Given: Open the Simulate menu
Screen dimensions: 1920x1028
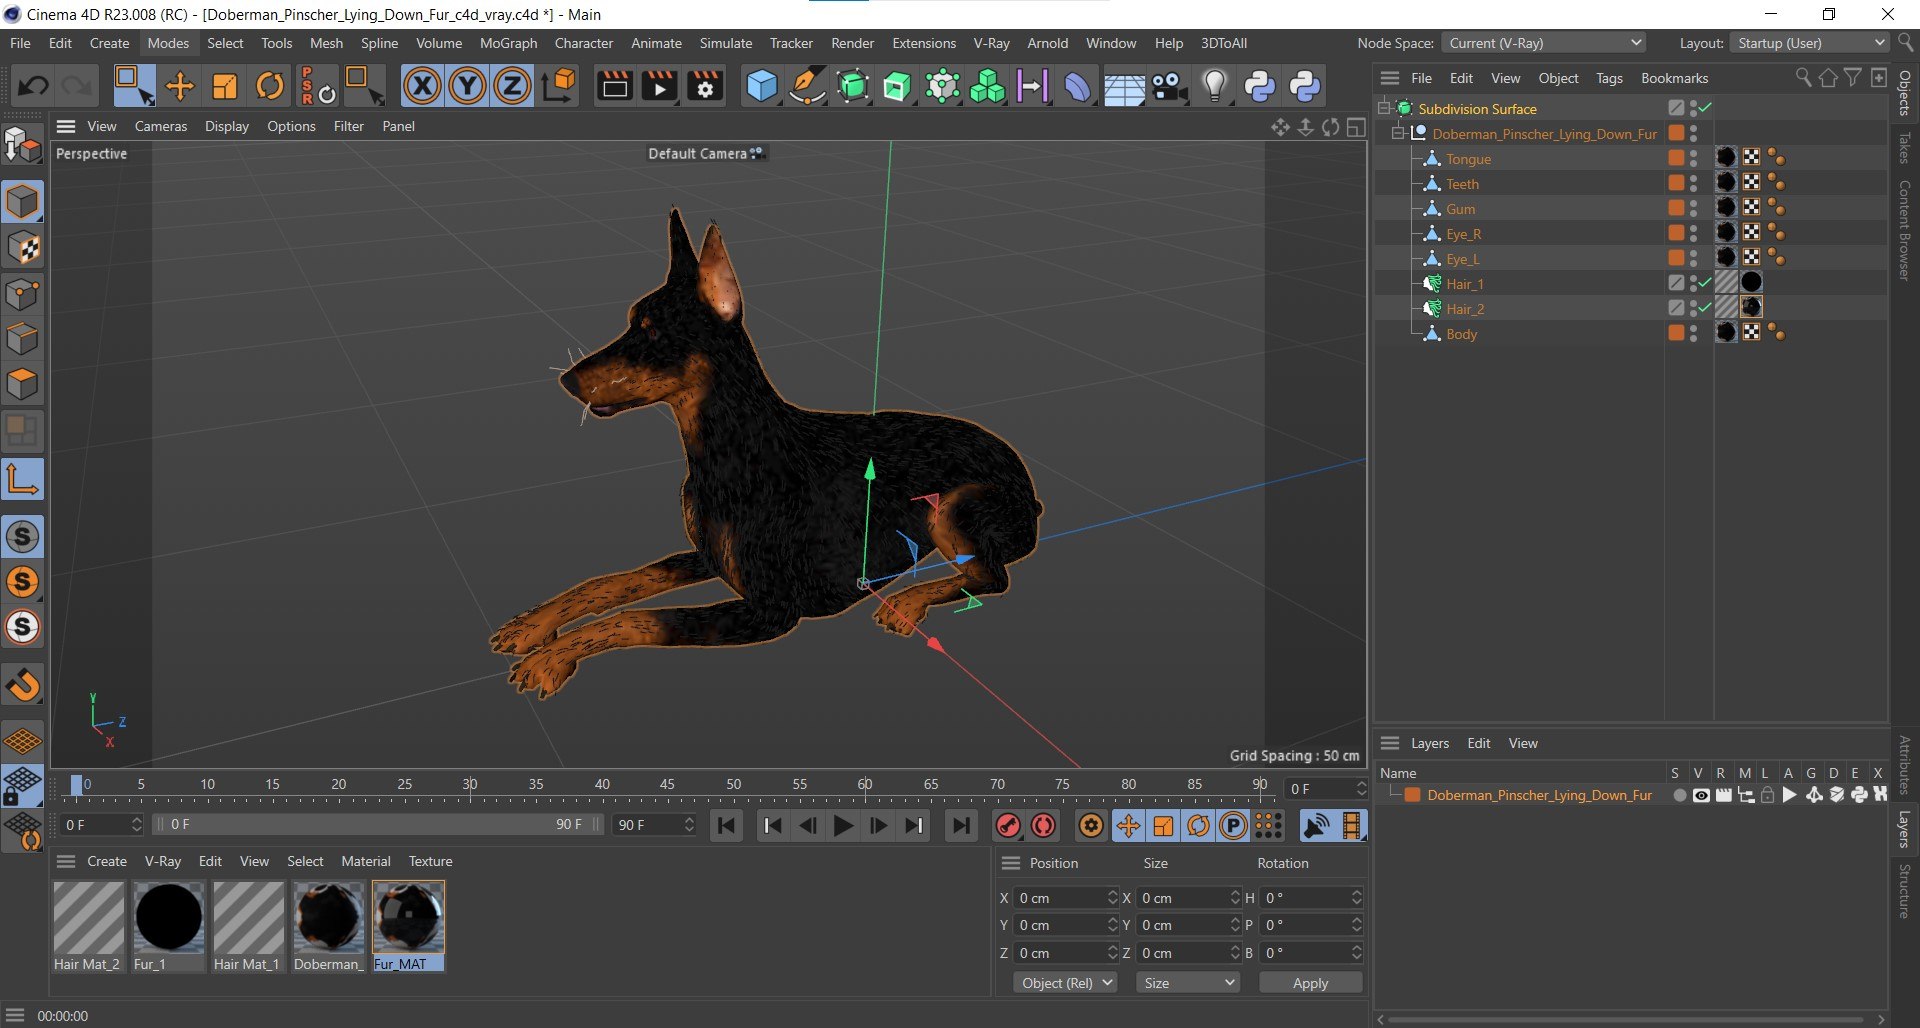Looking at the screenshot, I should (726, 43).
